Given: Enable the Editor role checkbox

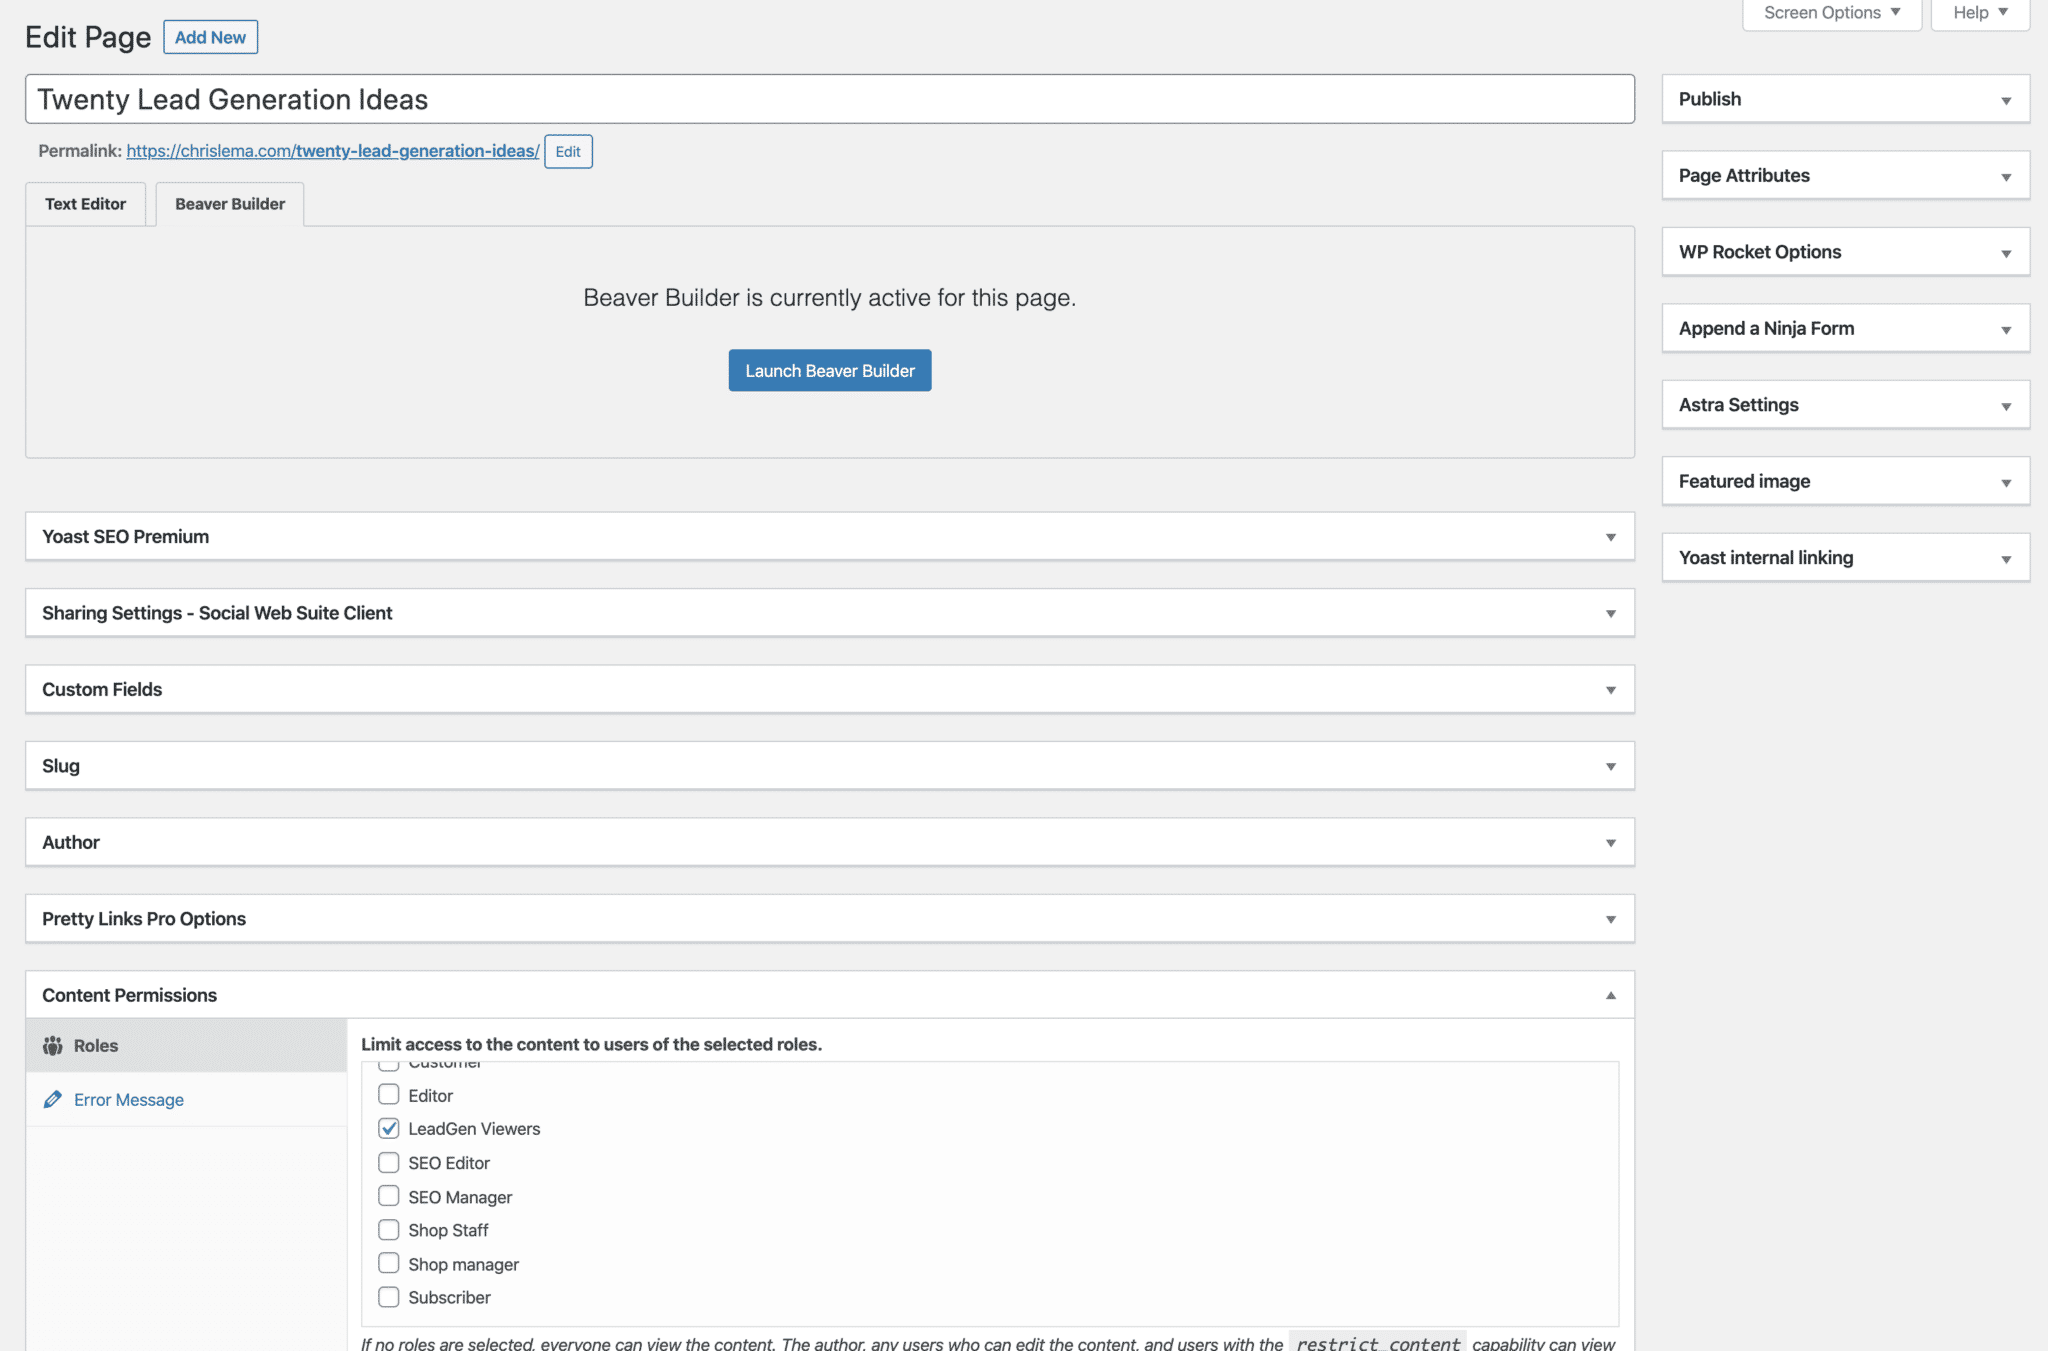Looking at the screenshot, I should (x=389, y=1095).
